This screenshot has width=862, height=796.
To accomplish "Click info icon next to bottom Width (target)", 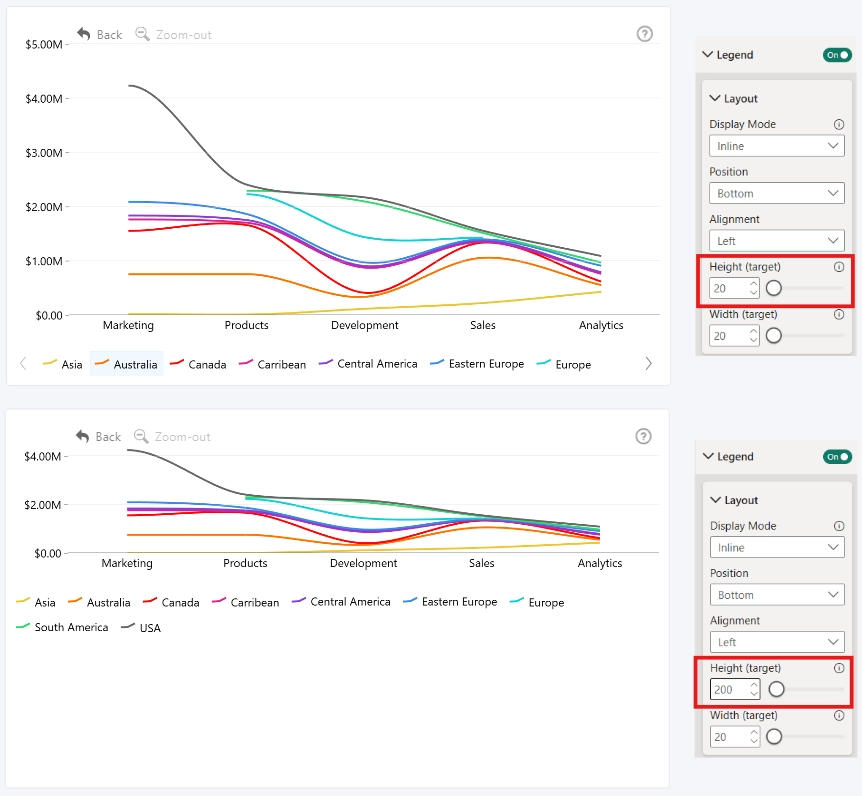I will point(838,715).
